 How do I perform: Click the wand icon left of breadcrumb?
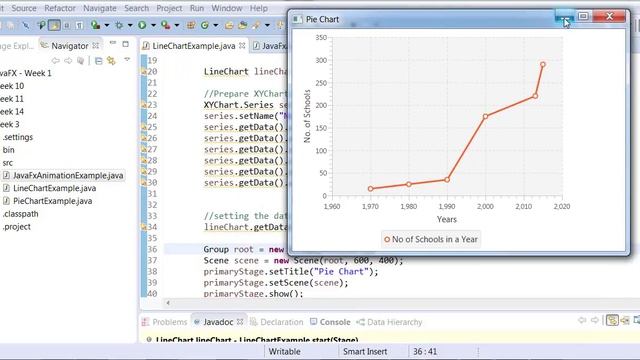pos(25,25)
